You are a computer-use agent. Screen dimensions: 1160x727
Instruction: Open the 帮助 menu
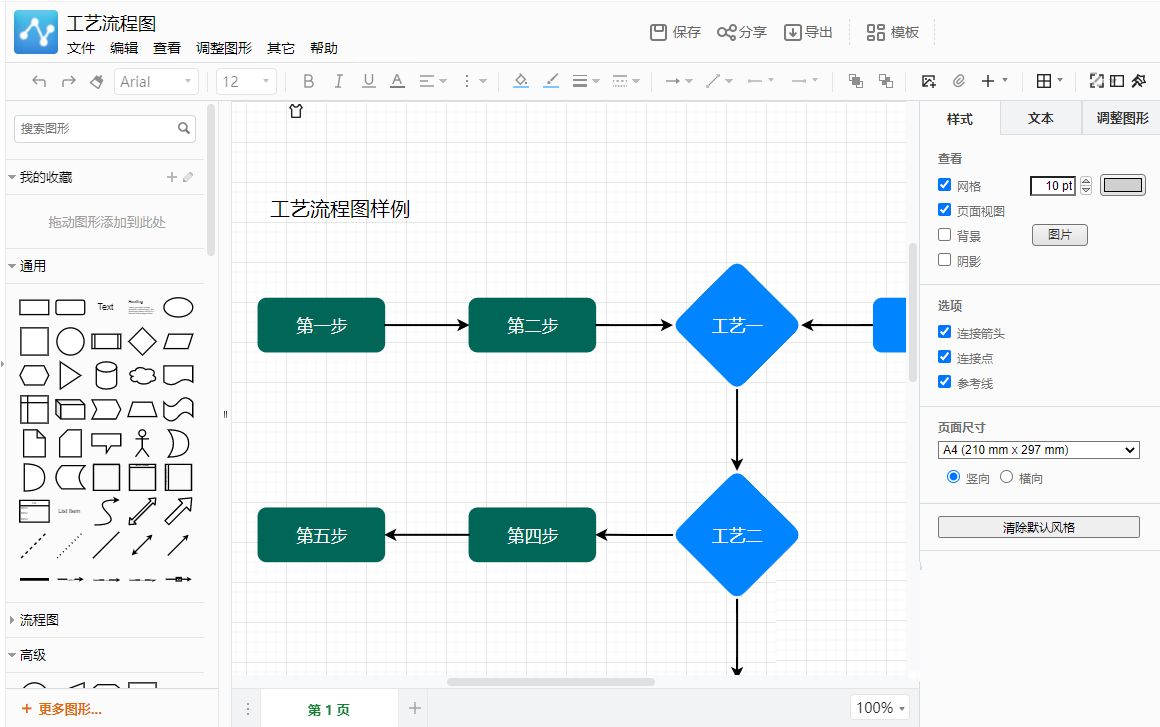point(323,48)
